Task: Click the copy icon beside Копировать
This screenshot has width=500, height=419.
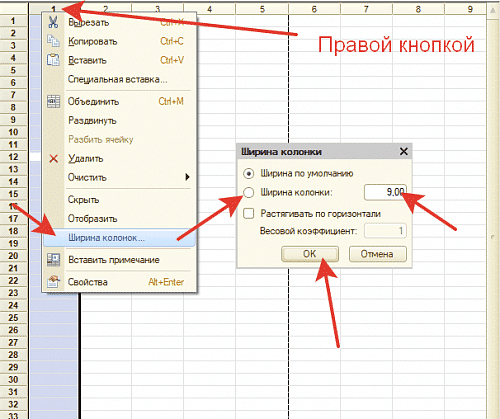Action: click(53, 41)
